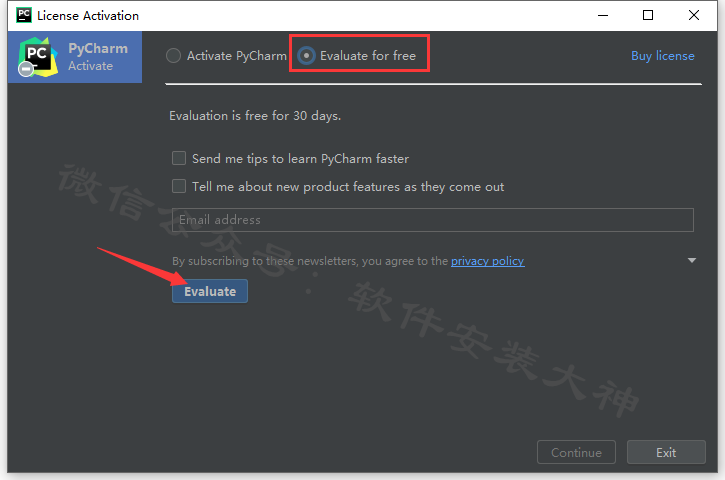Maximize the License Activation window
Viewport: 725px width, 480px height.
(x=648, y=15)
